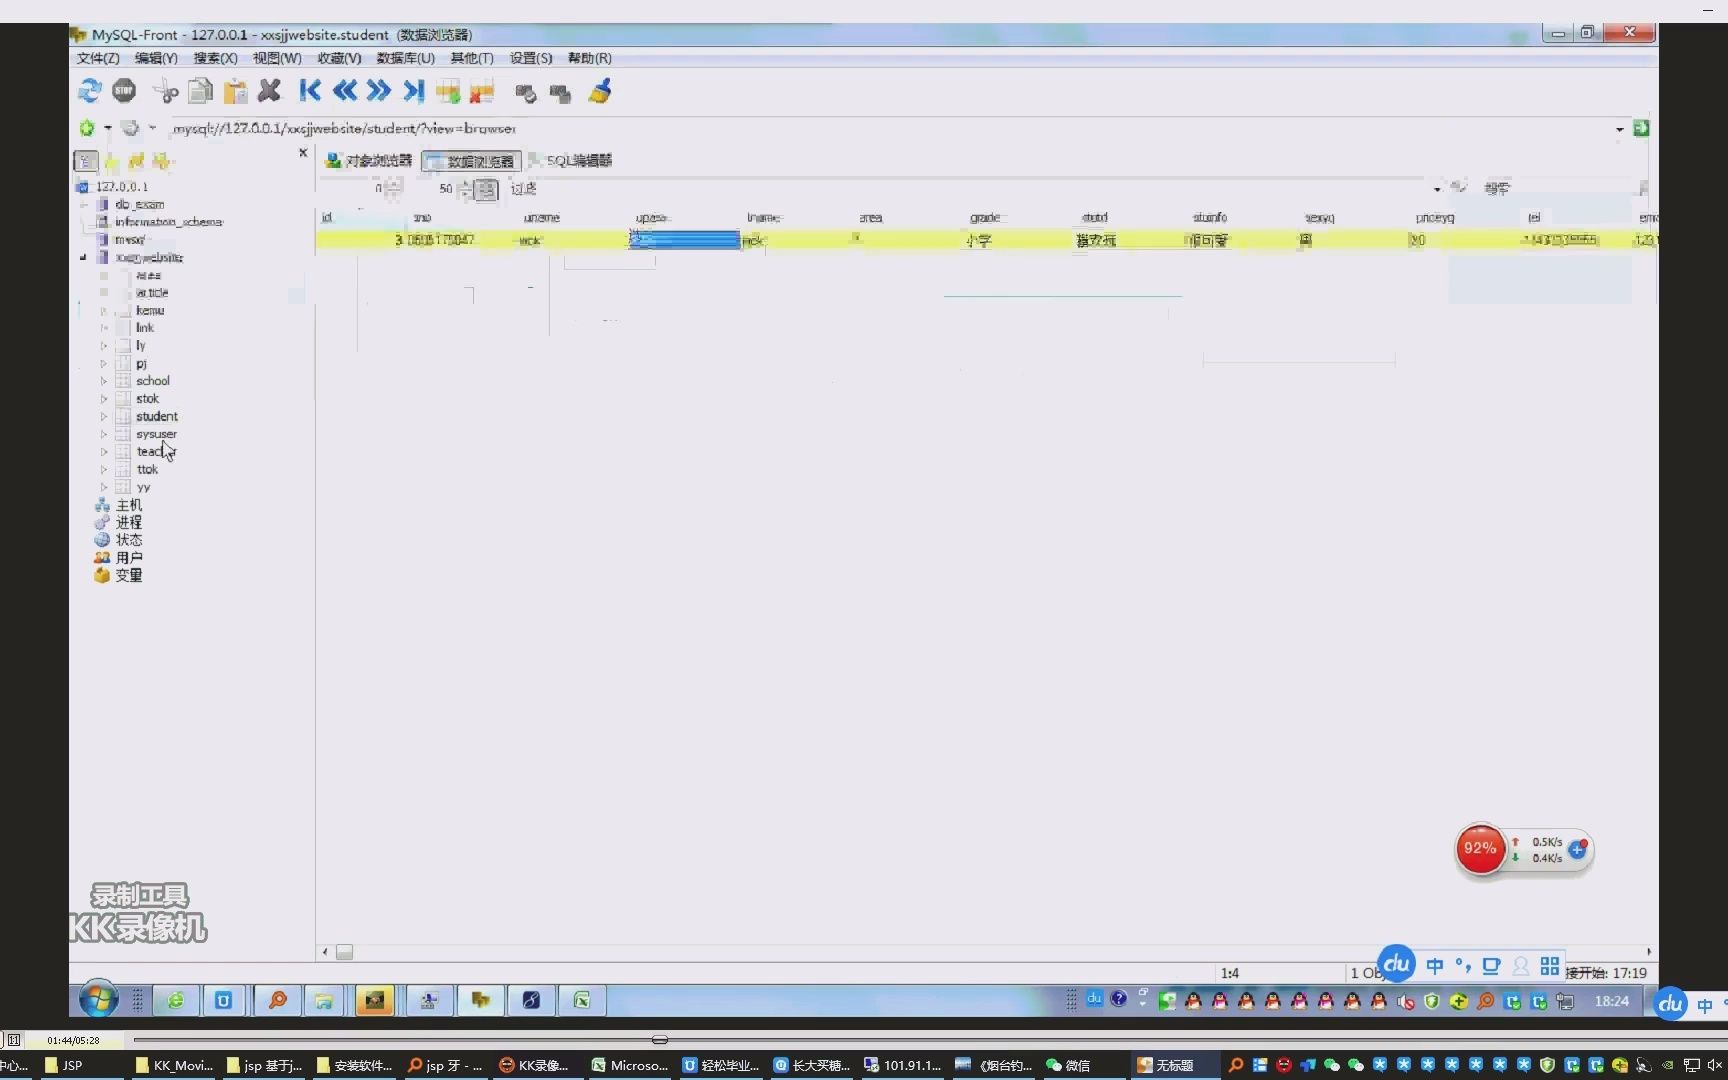1728x1080 pixels.
Task: Click the Windows Start orb
Action: (98, 999)
